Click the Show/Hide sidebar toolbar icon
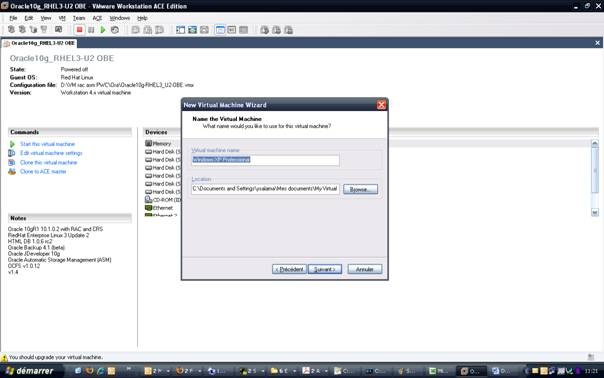The height and width of the screenshot is (378, 604). 180,30
